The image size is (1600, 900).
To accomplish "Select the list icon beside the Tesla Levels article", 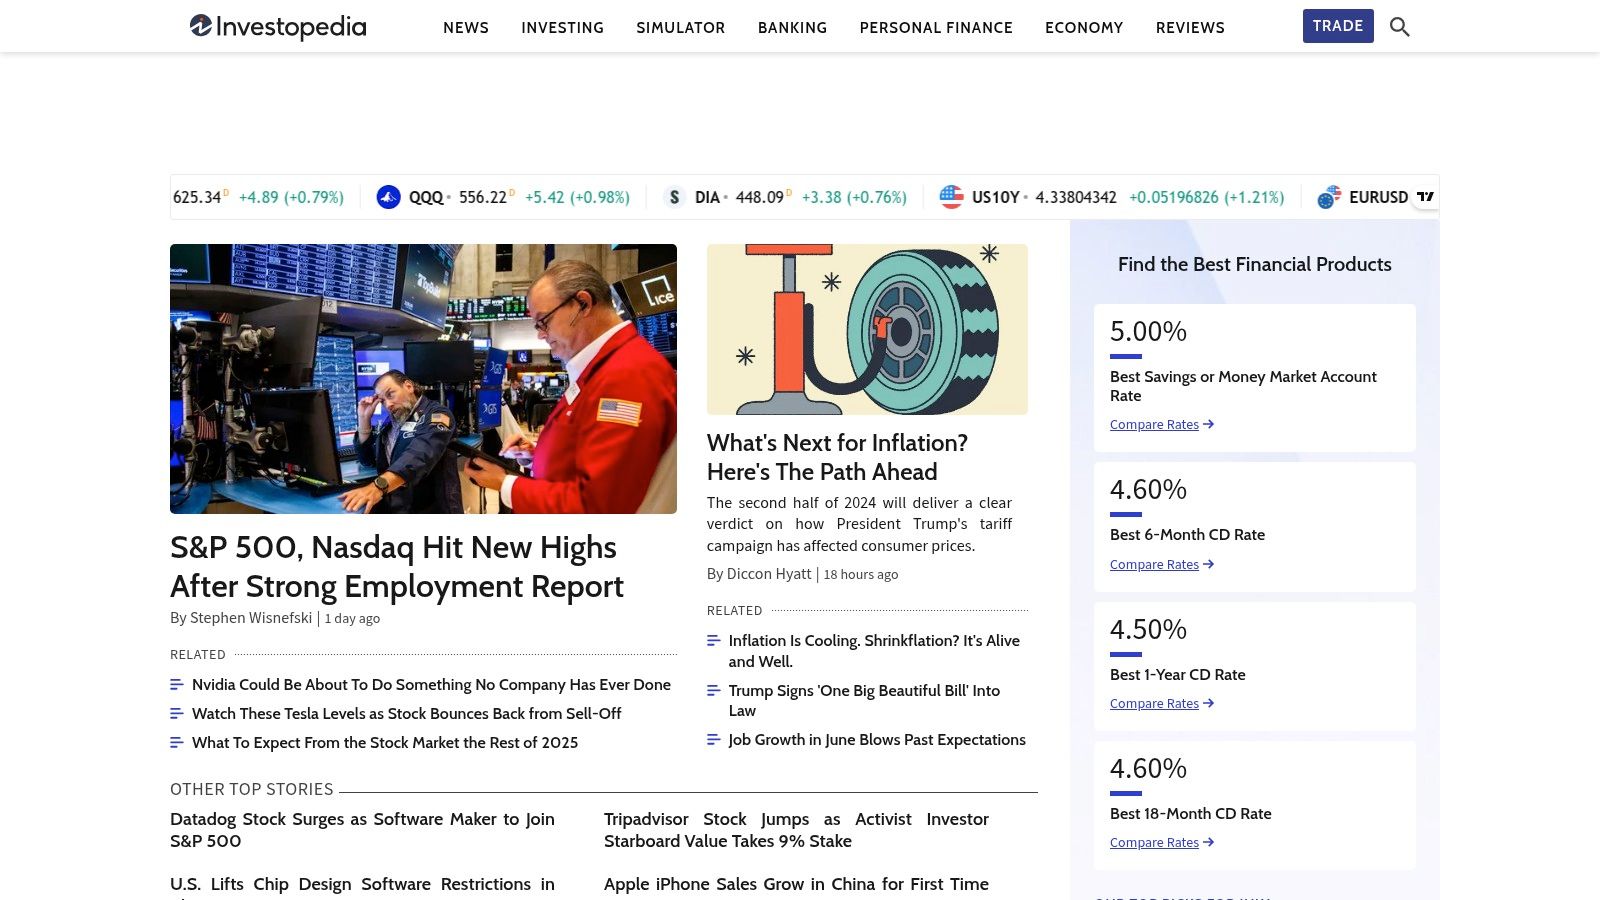I will 177,714.
